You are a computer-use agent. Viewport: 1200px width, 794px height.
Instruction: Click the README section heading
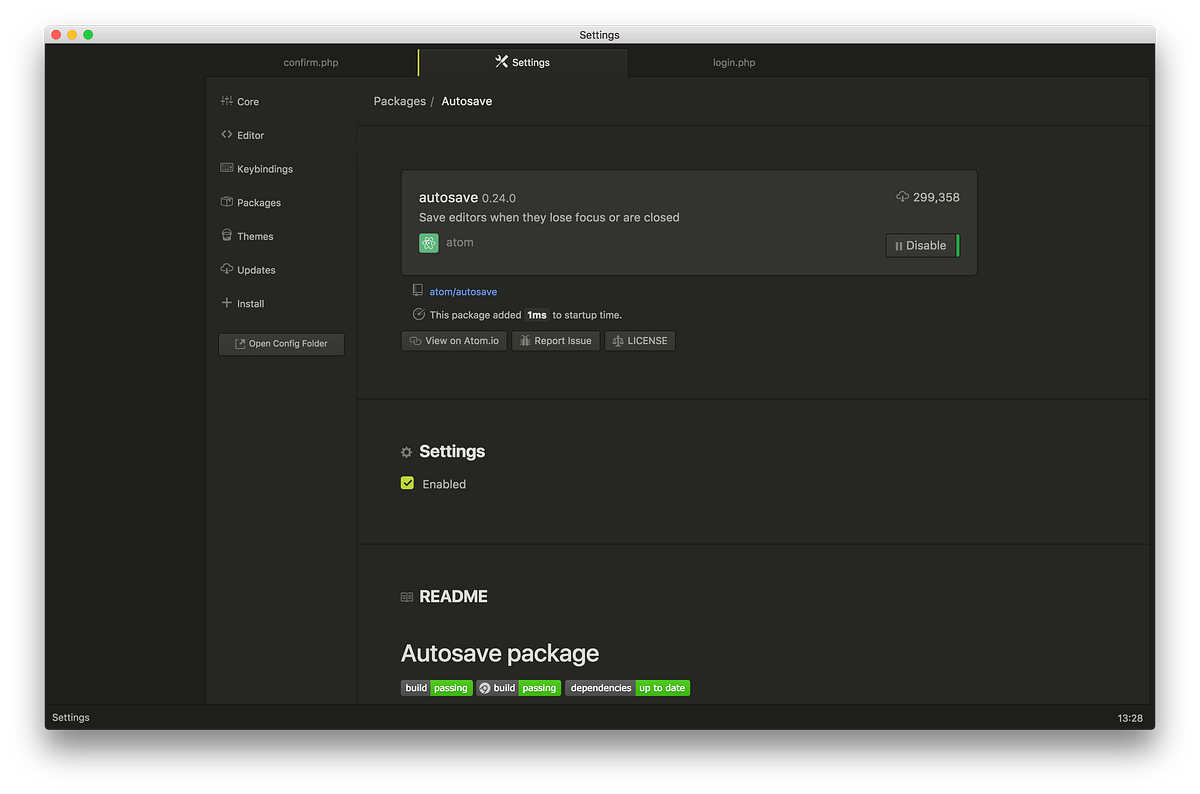[x=453, y=596]
